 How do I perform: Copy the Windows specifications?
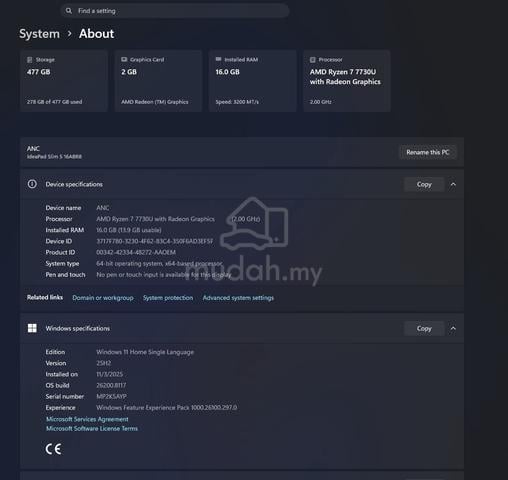click(x=424, y=328)
